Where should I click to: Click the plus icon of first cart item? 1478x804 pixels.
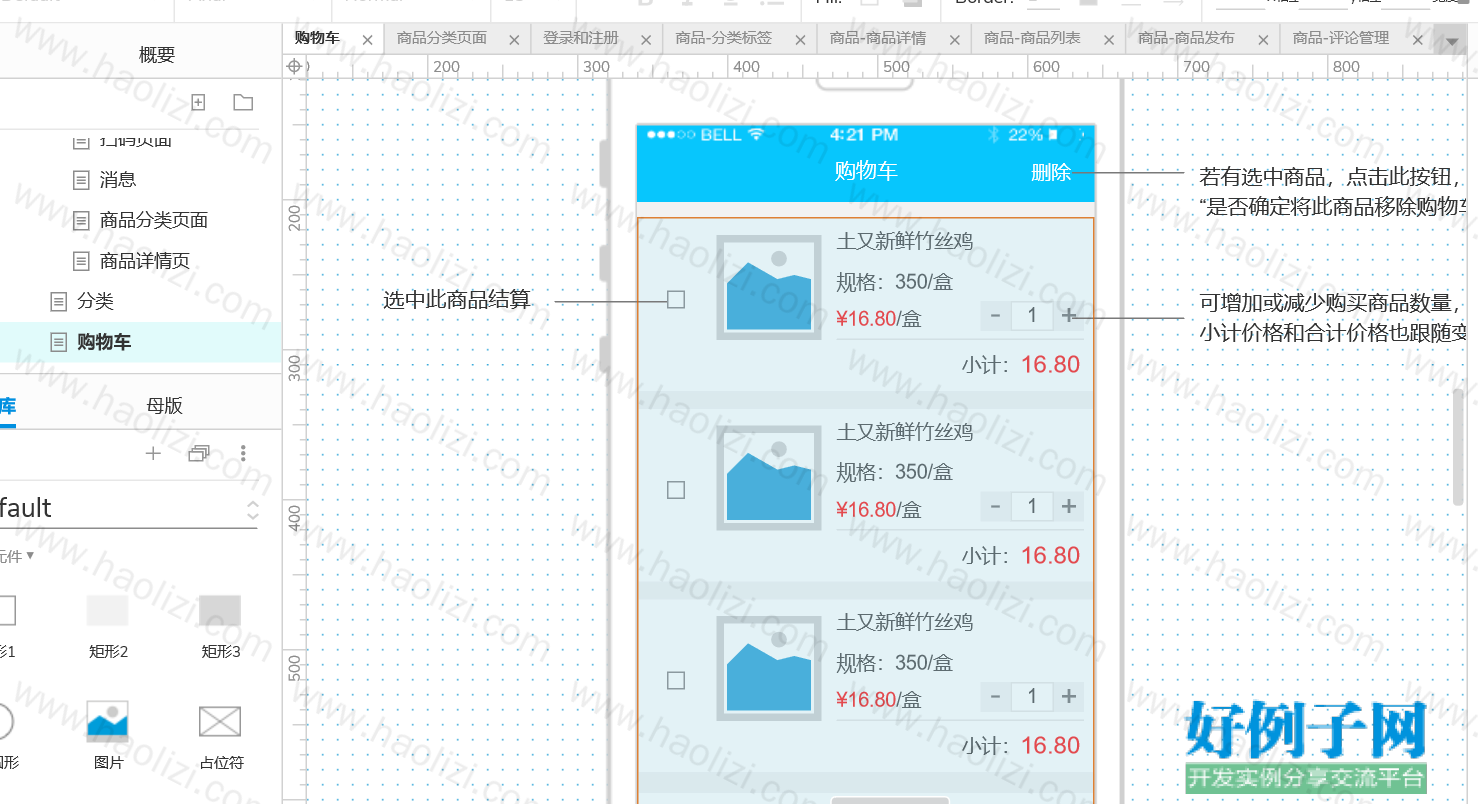point(1069,316)
